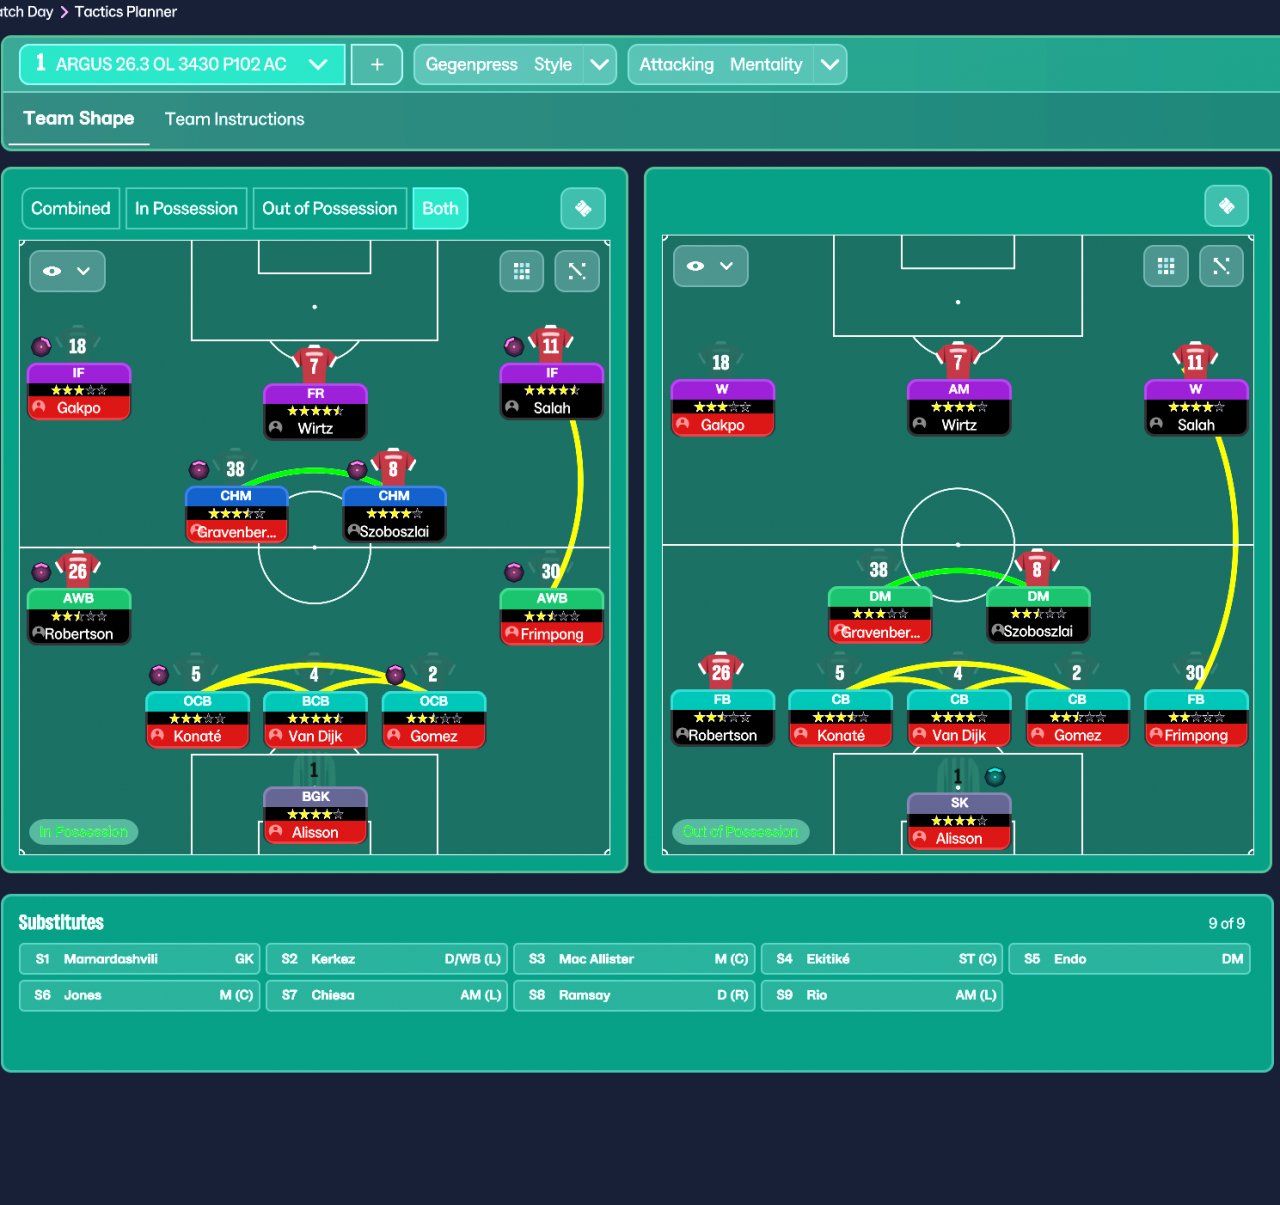Select Gravenberch's DM role card
The height and width of the screenshot is (1205, 1280).
pyautogui.click(x=881, y=615)
